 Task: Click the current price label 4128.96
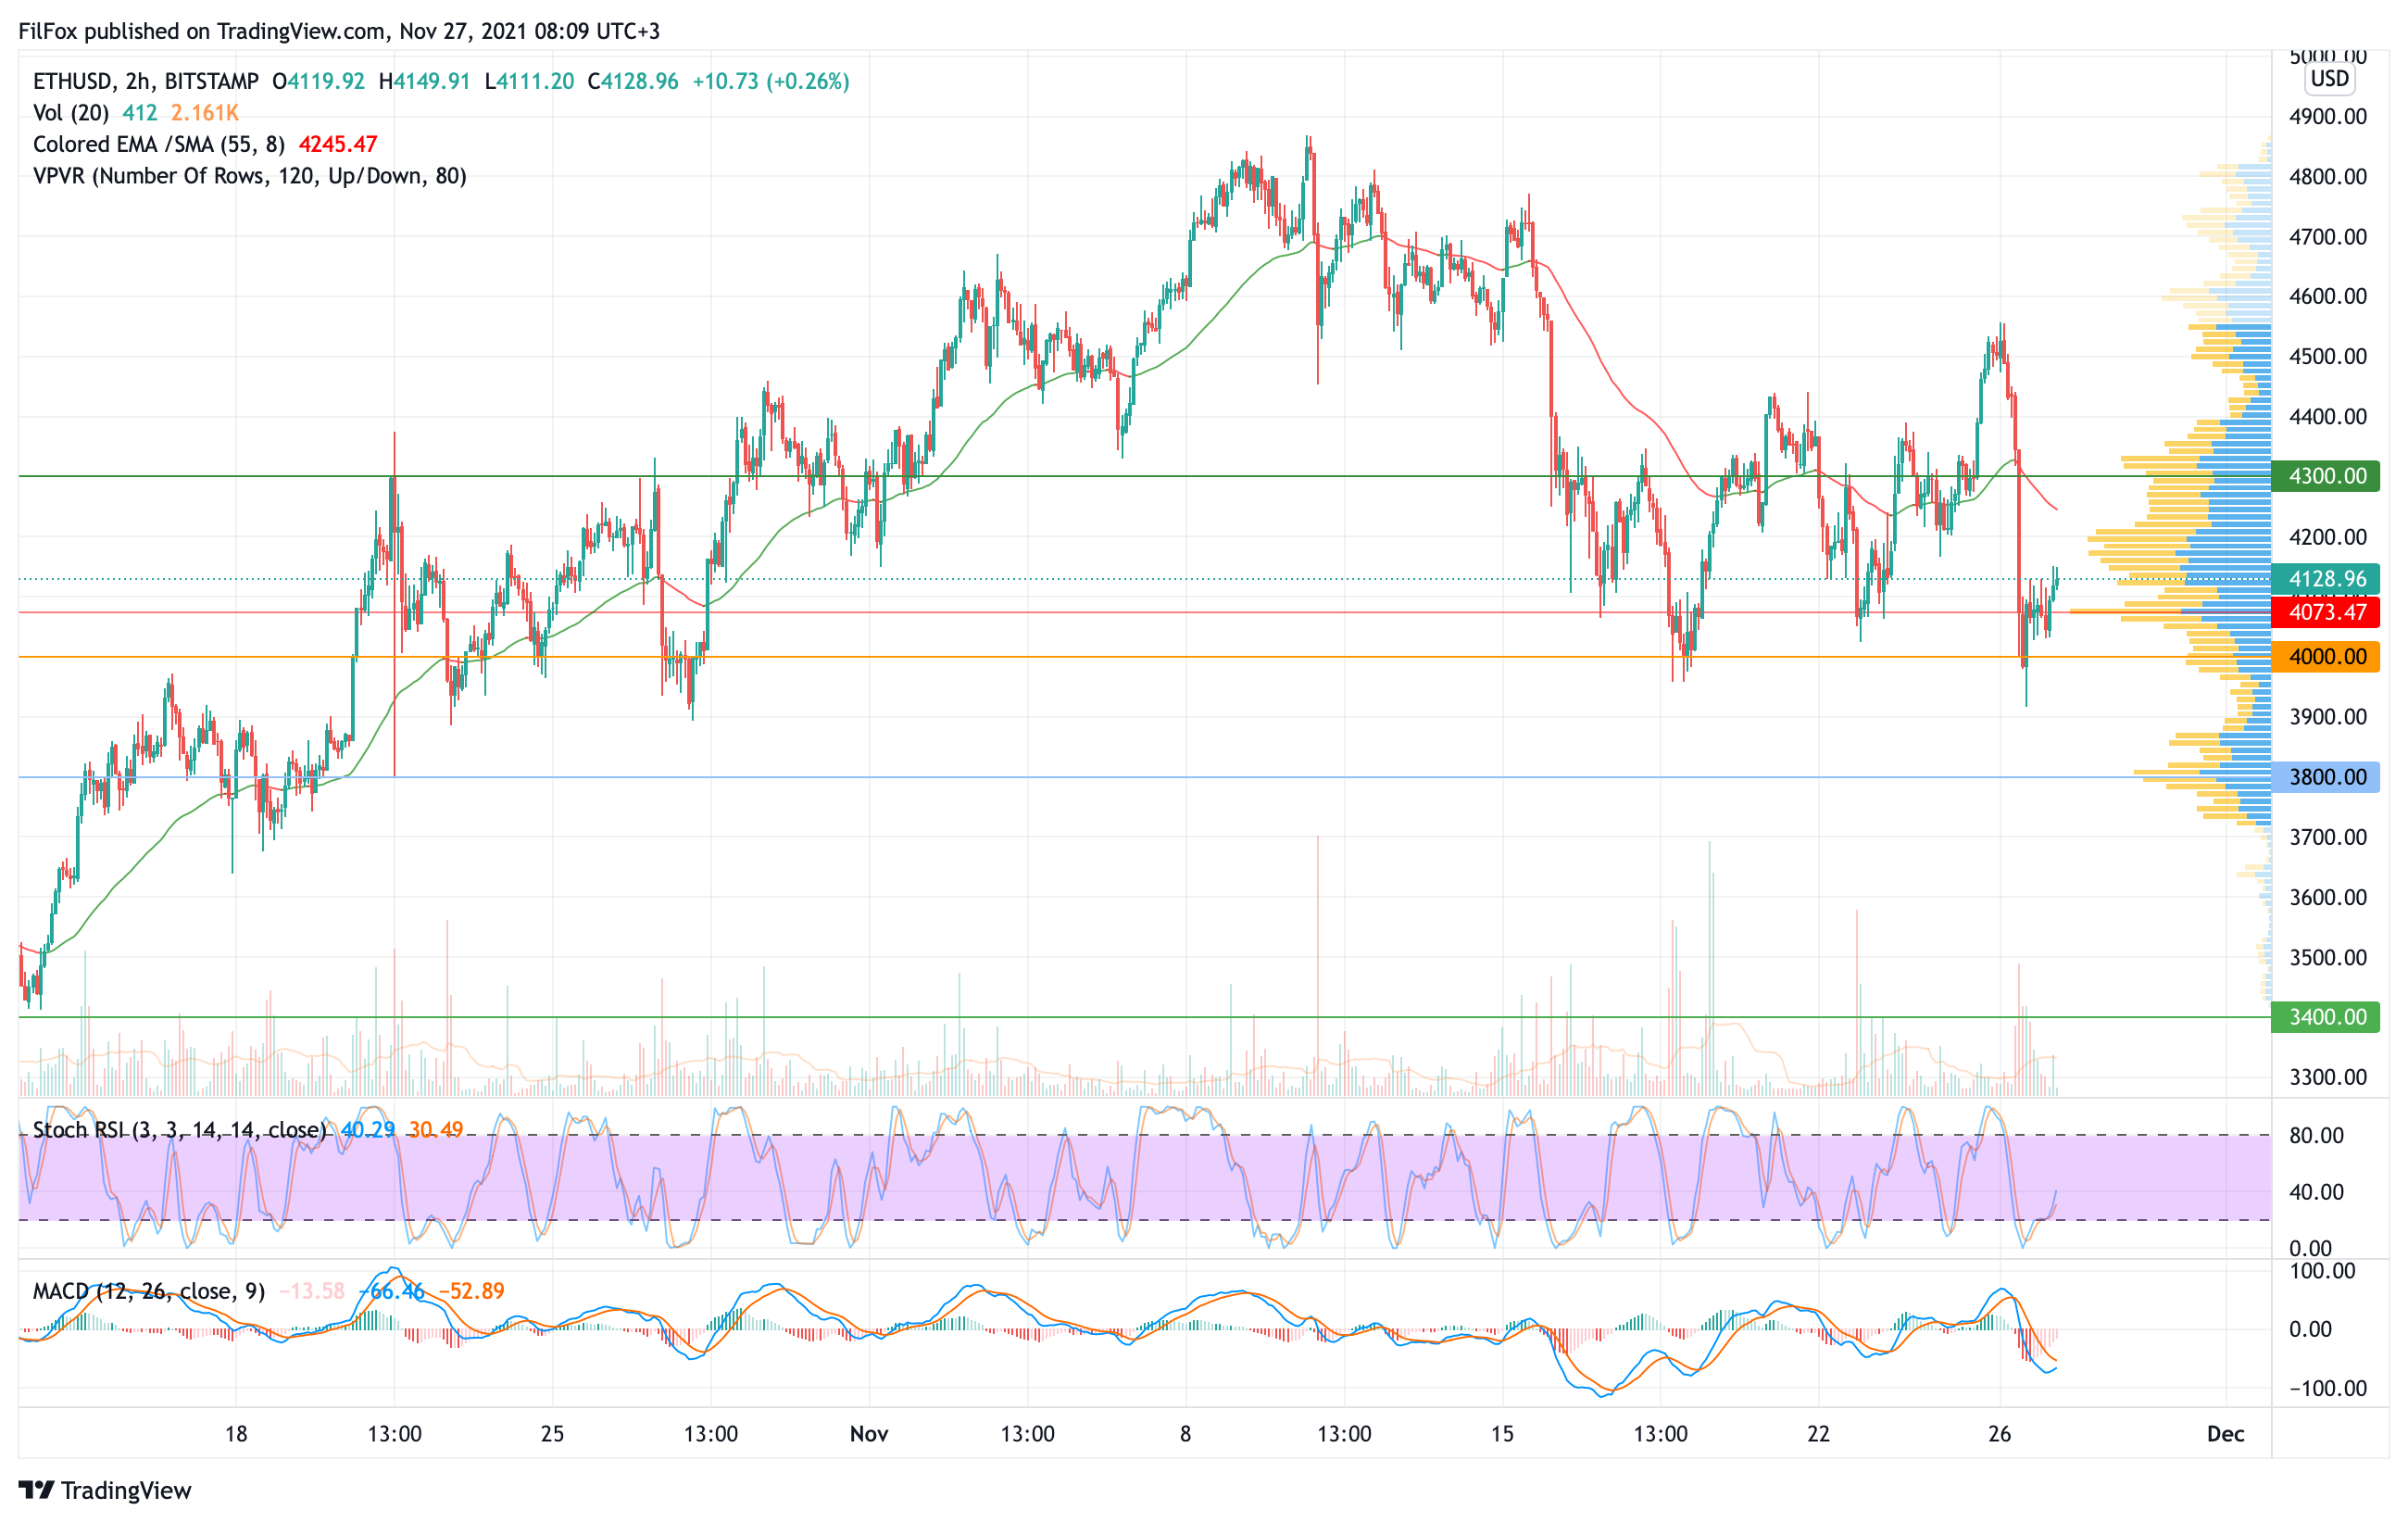coord(2326,579)
